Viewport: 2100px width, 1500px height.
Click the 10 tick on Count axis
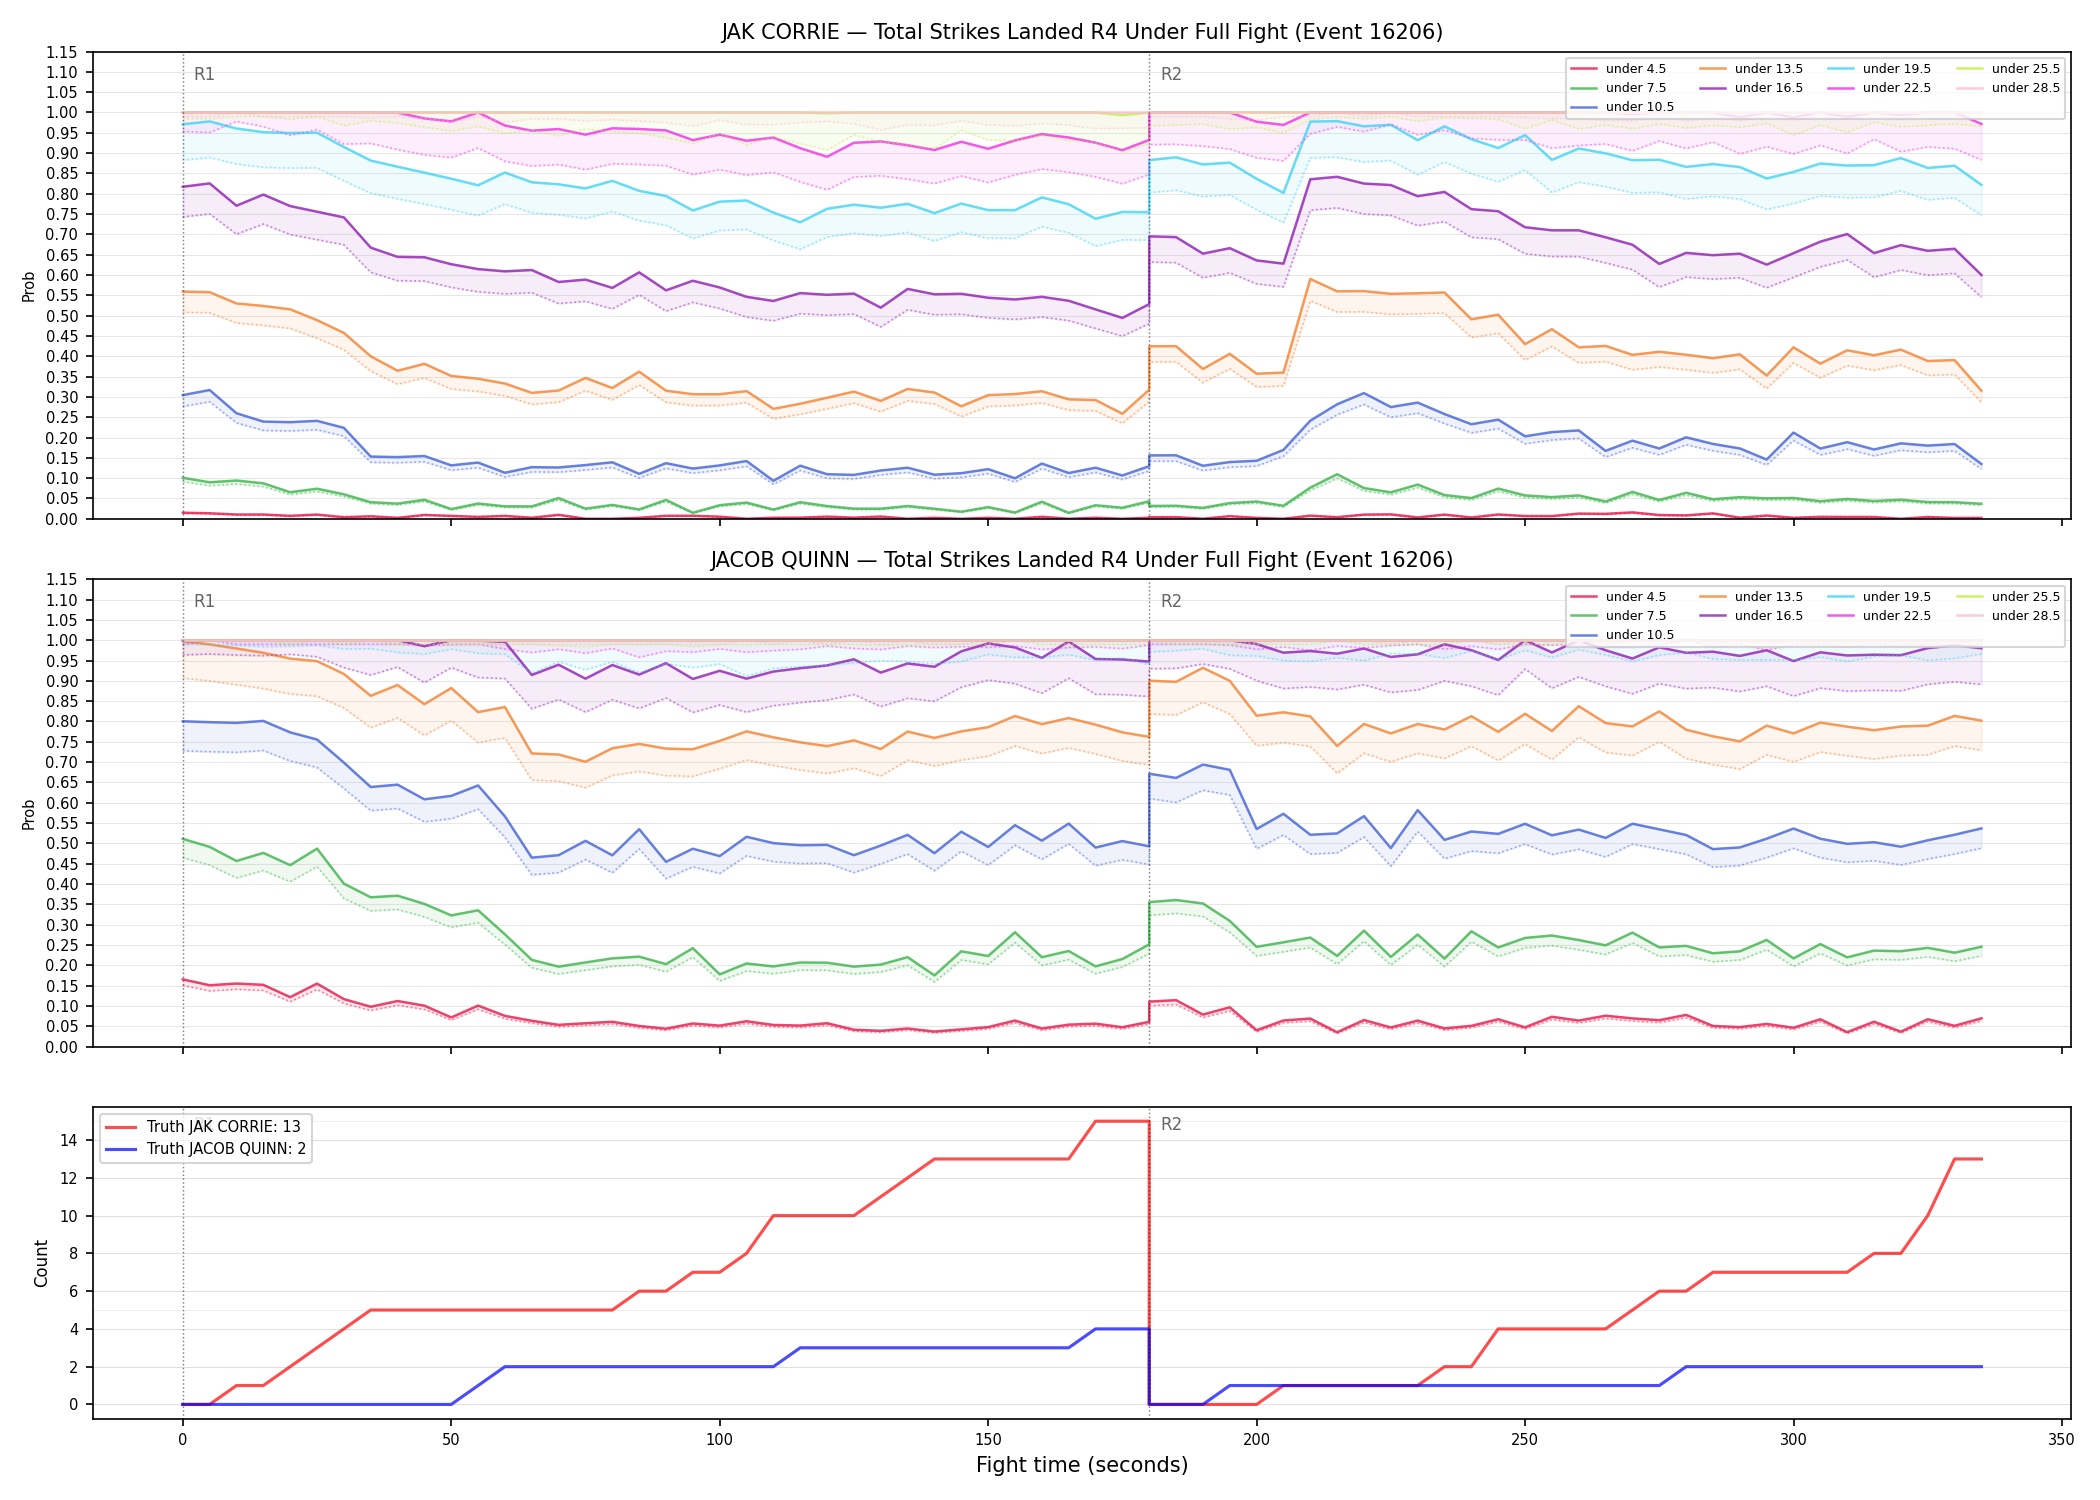pos(69,1216)
